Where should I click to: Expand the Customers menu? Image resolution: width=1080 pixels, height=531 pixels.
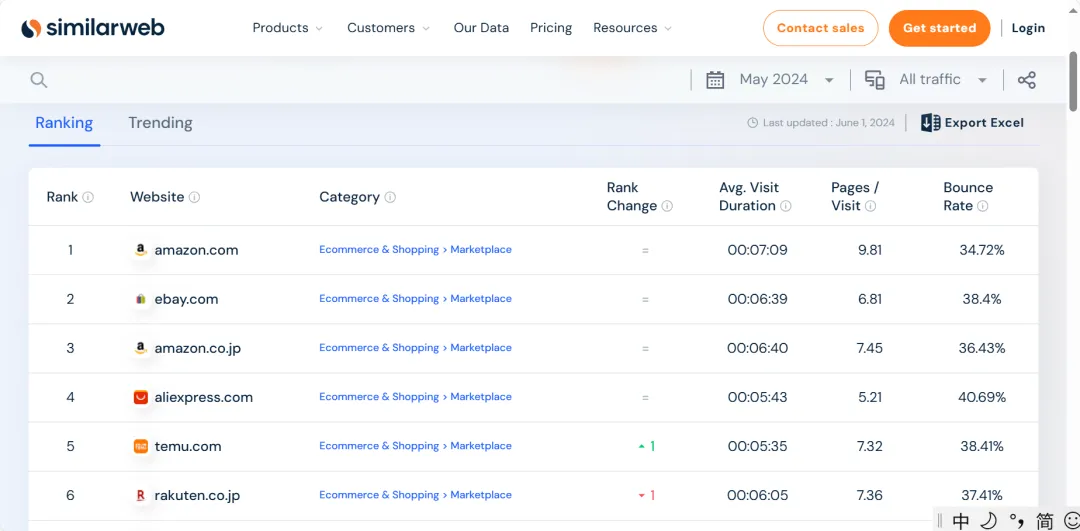pos(388,28)
